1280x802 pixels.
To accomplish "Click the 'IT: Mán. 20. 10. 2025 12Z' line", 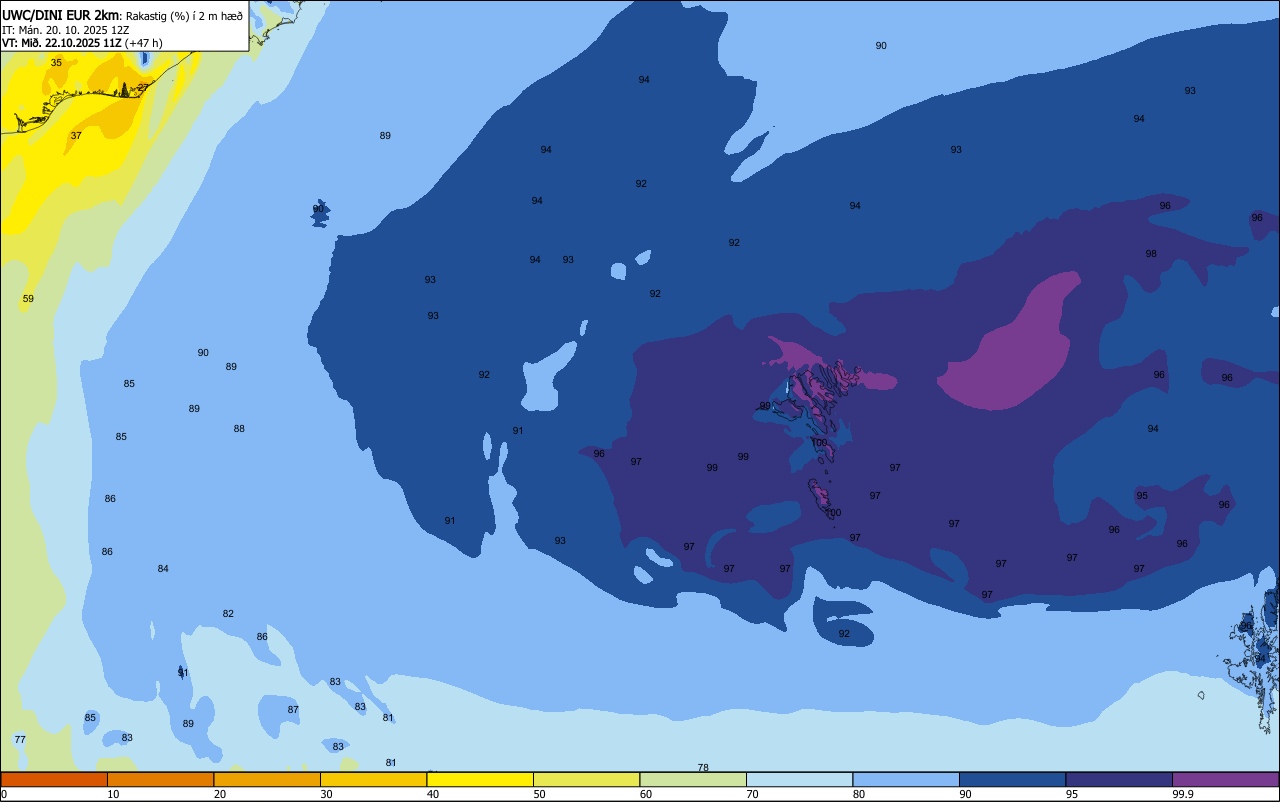I will tap(65, 30).
